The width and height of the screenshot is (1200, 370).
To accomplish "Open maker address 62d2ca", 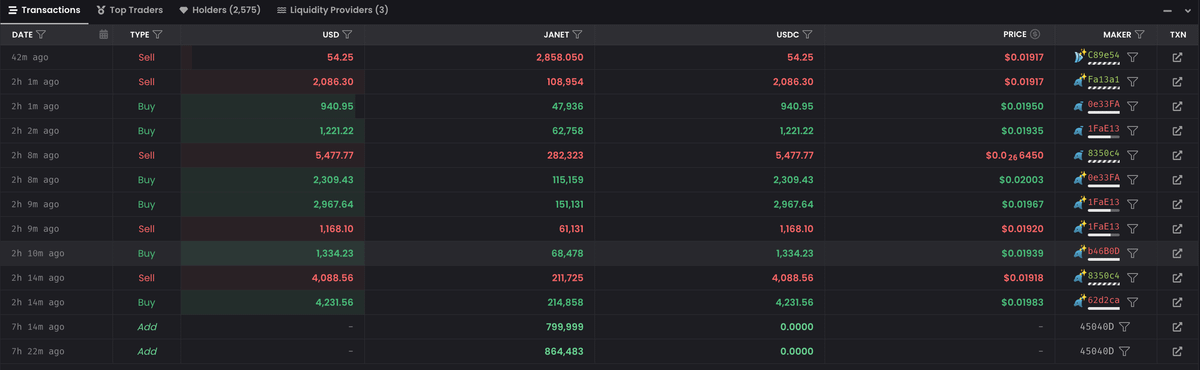I will 1103,299.
